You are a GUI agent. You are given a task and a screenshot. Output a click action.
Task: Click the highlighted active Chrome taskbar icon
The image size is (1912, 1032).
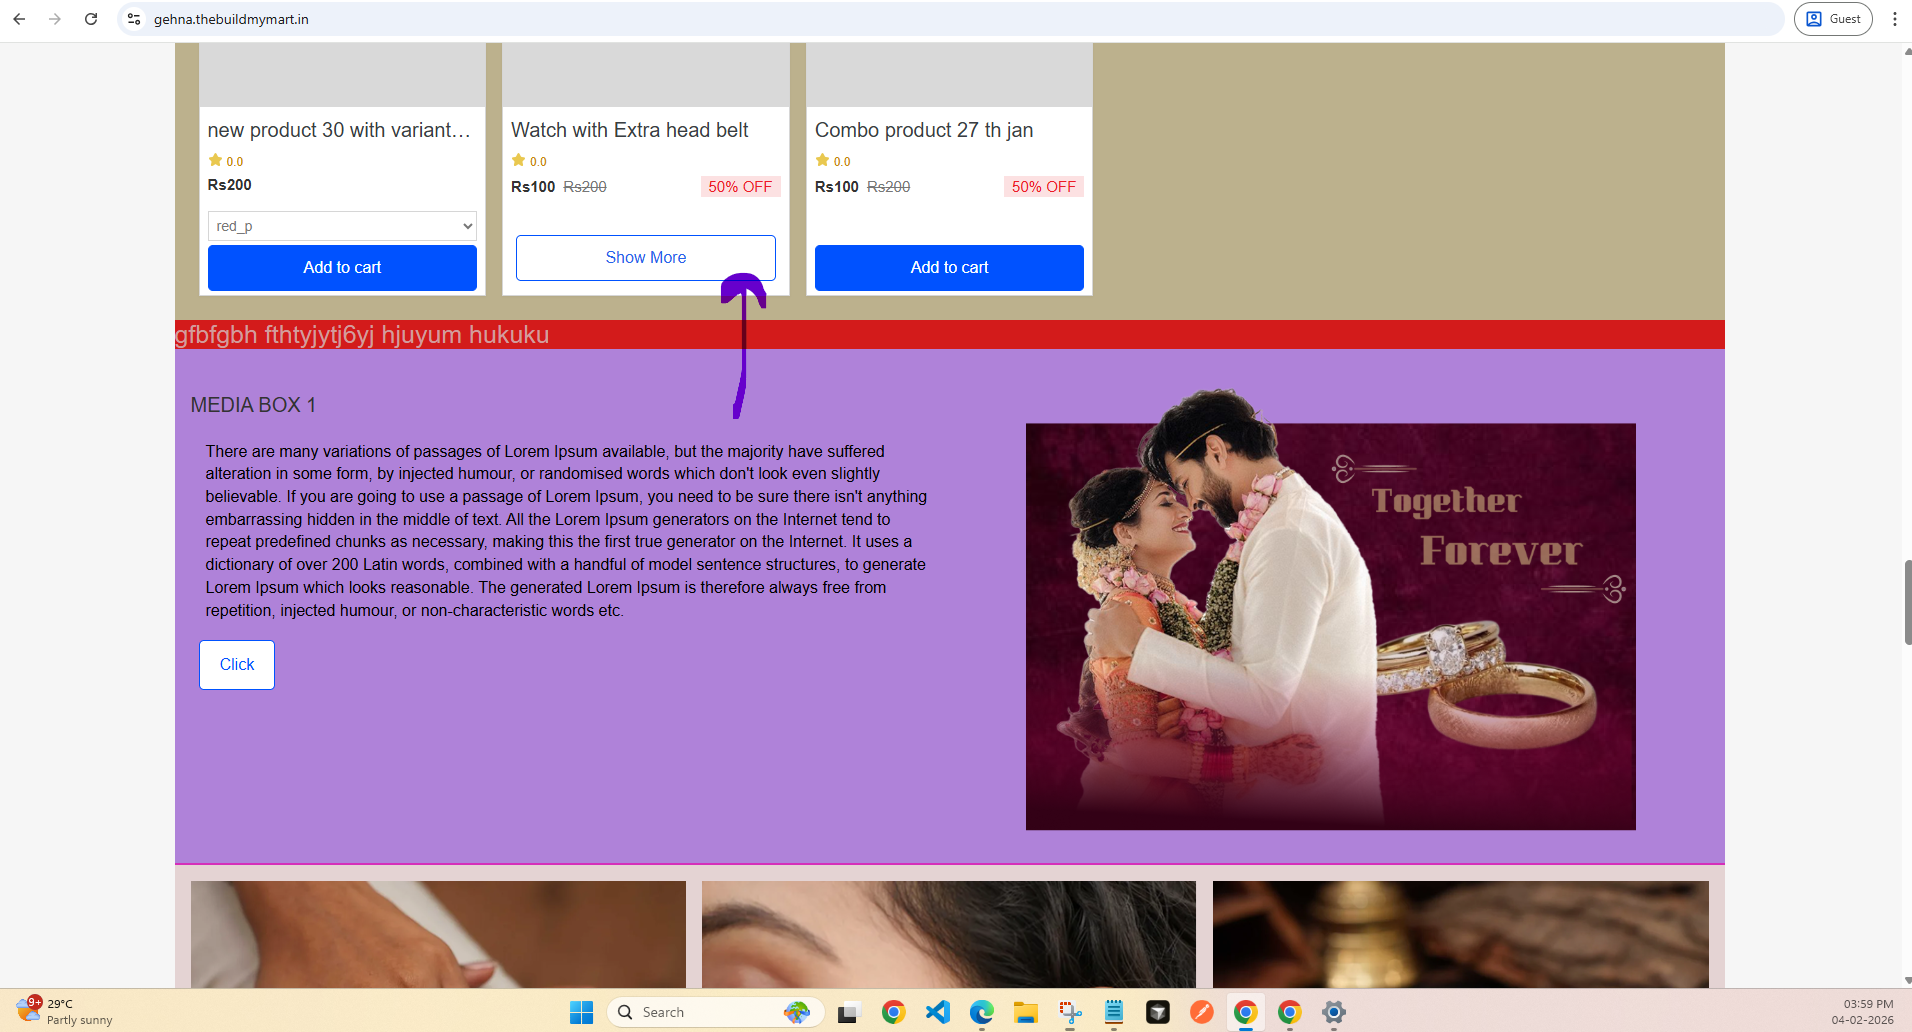(x=1245, y=1013)
